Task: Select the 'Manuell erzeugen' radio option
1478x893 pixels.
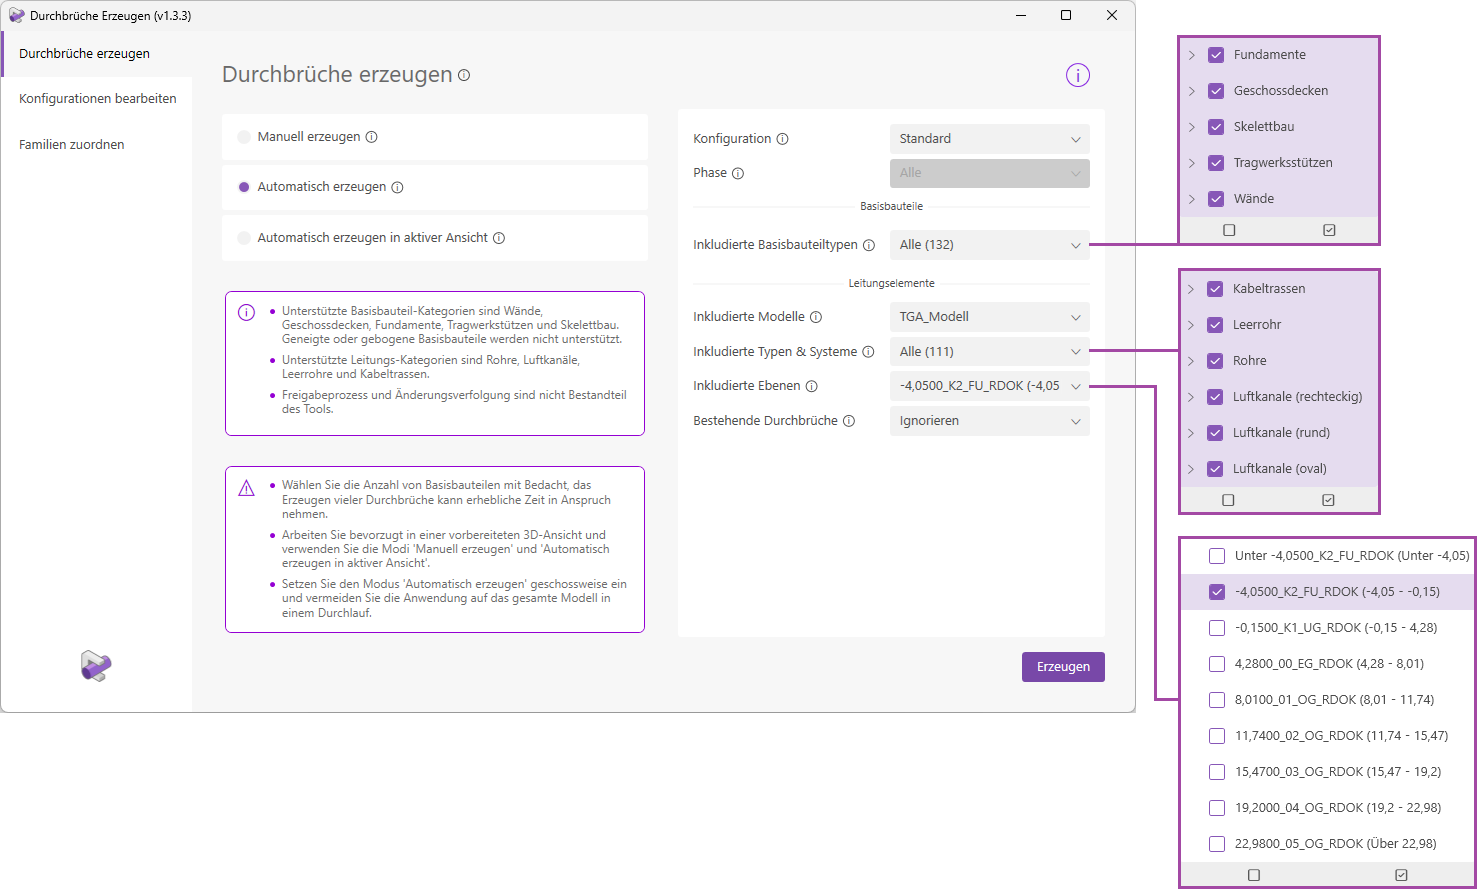Action: (x=244, y=137)
